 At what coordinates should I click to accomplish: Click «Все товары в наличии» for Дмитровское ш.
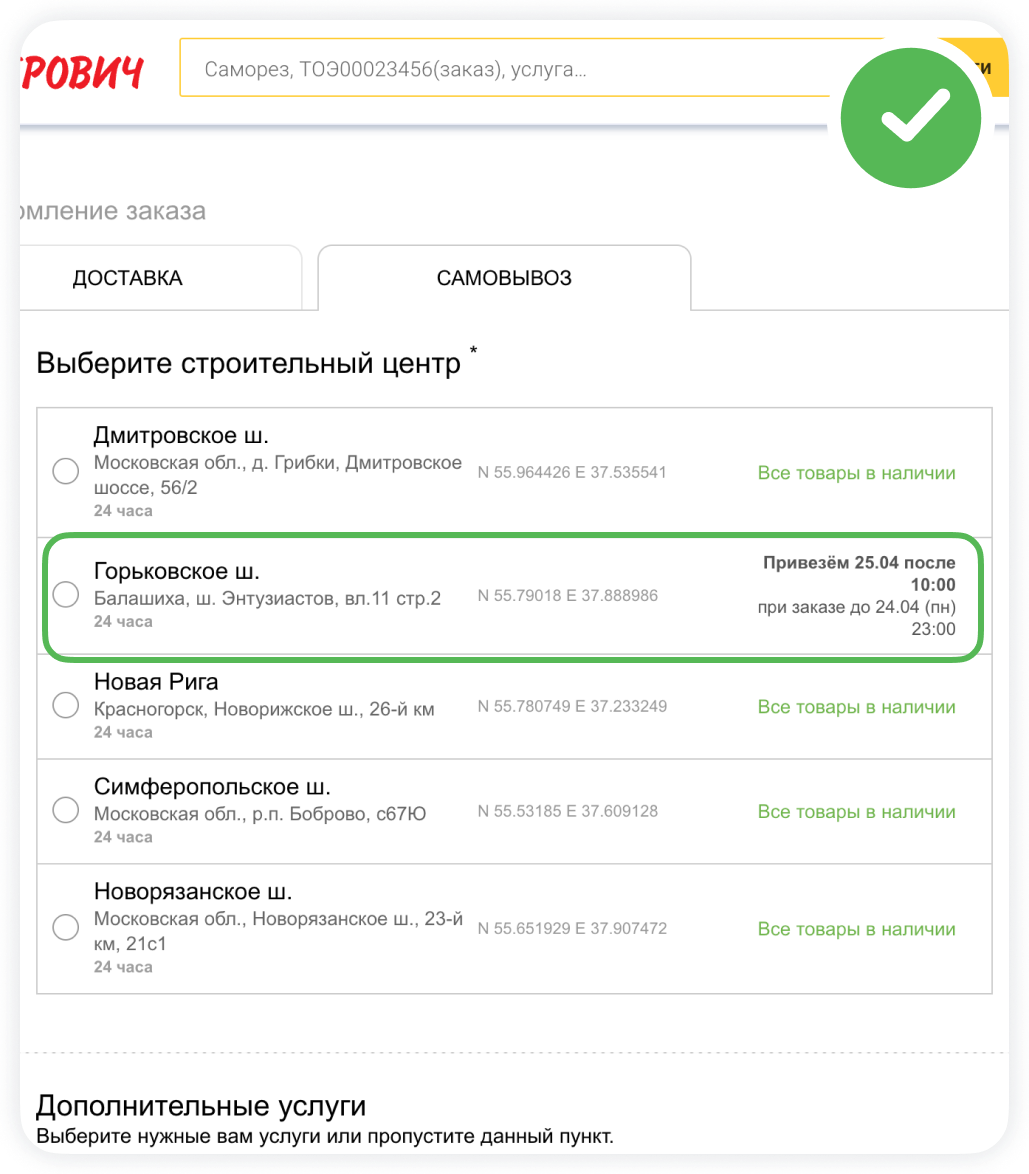857,472
